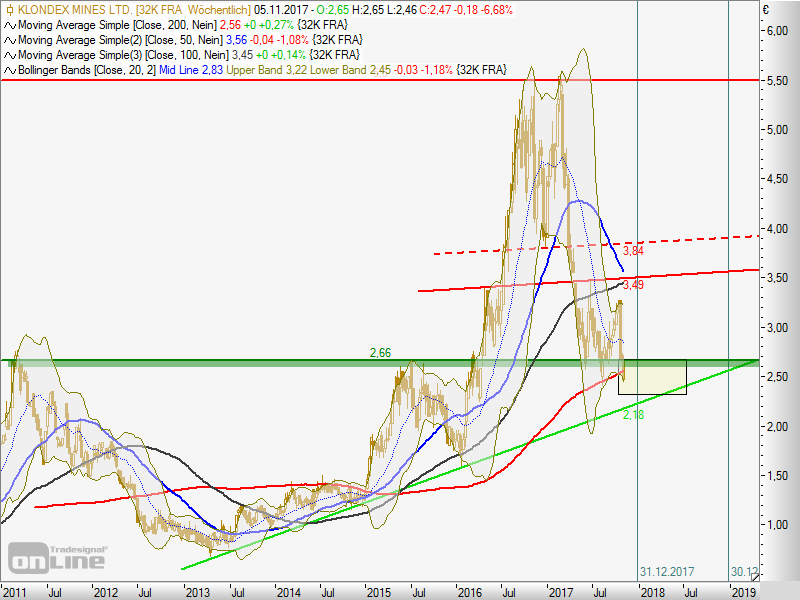Click the resize grip icon at chart corner
This screenshot has width=800, height=600.
point(755,577)
